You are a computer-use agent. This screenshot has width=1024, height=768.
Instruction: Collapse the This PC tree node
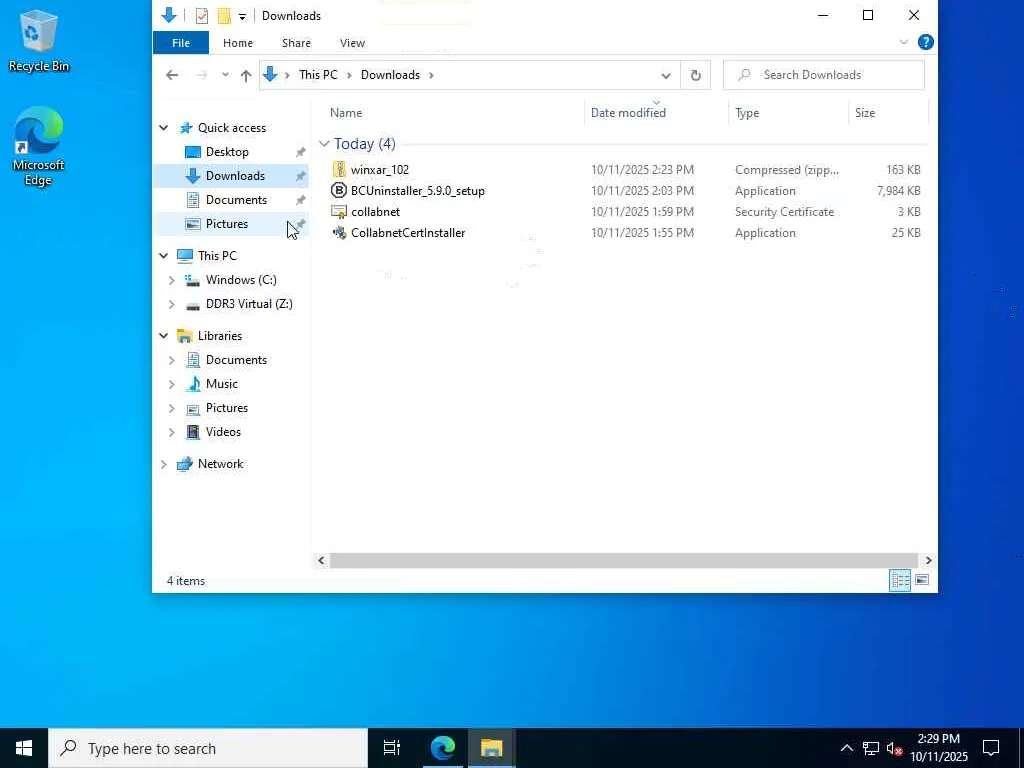point(163,256)
